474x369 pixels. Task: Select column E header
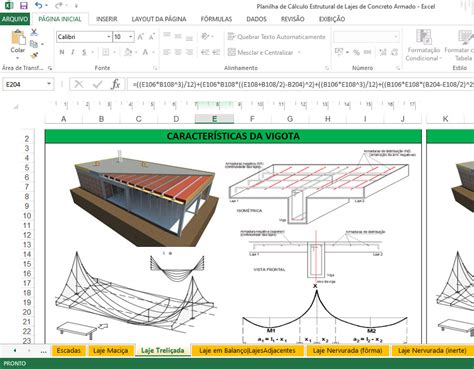214,119
